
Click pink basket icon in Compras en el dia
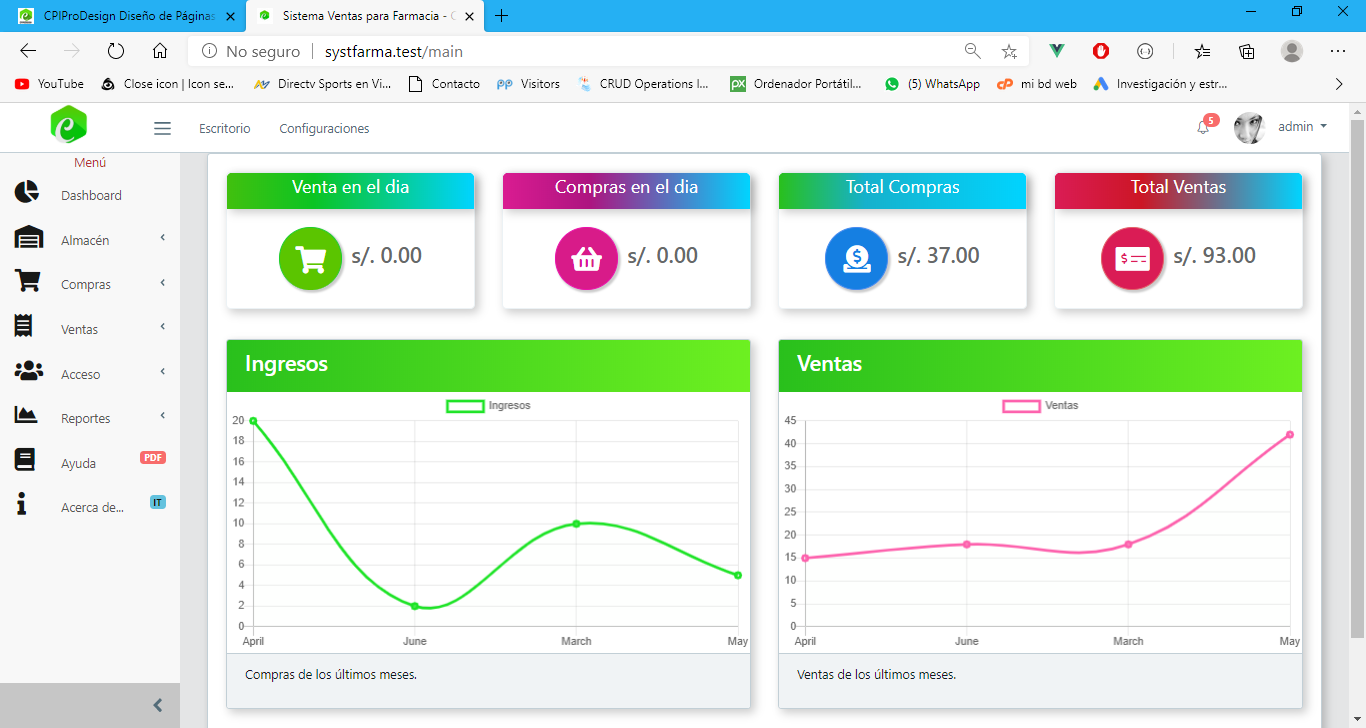pyautogui.click(x=587, y=258)
